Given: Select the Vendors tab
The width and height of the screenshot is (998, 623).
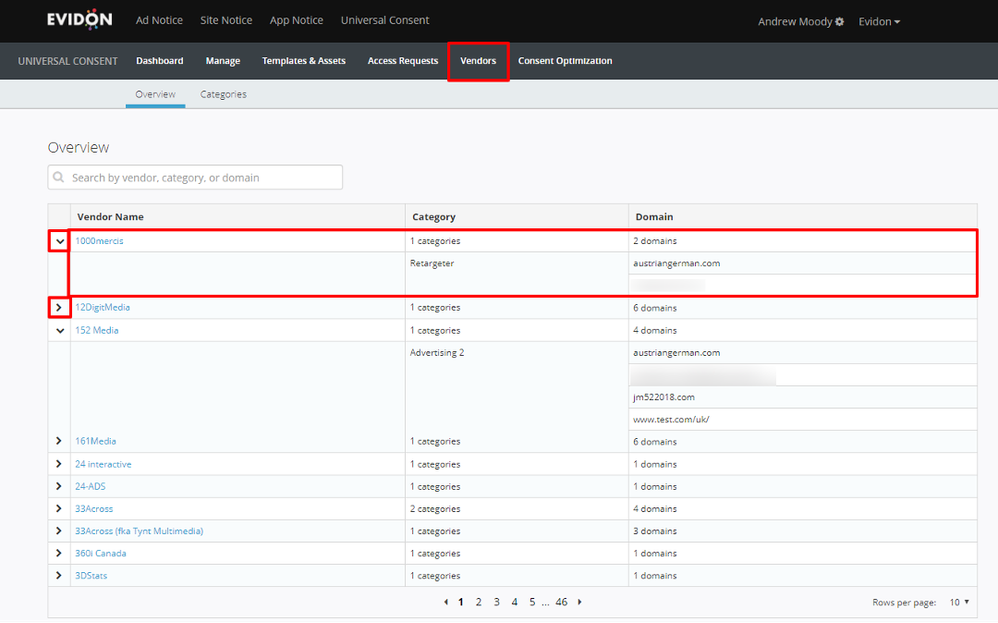Looking at the screenshot, I should [x=478, y=61].
